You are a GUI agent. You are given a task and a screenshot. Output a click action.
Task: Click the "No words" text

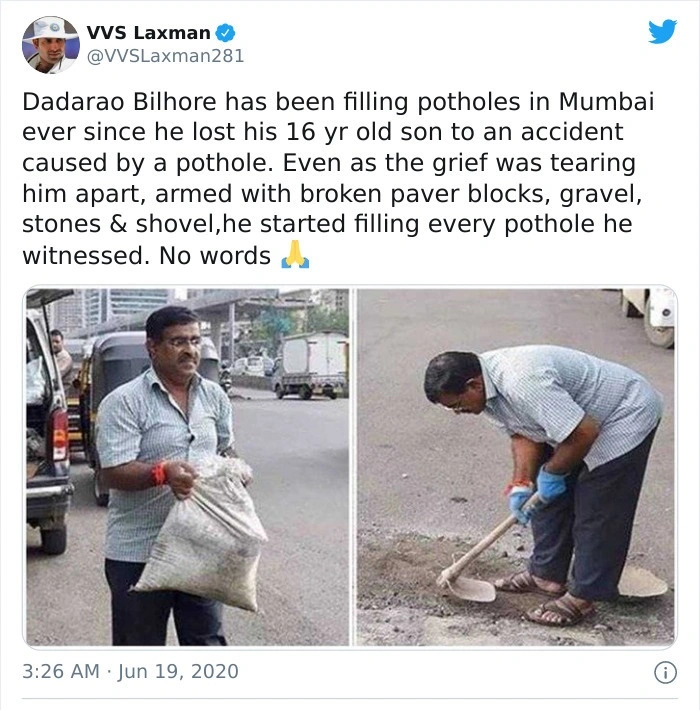coord(215,256)
